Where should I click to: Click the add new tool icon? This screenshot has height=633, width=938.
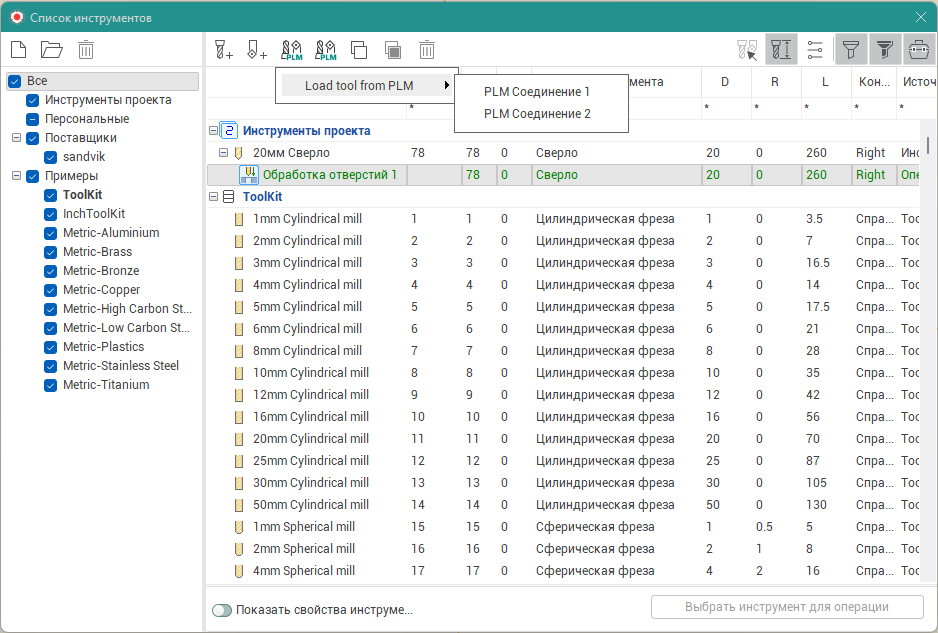(224, 49)
